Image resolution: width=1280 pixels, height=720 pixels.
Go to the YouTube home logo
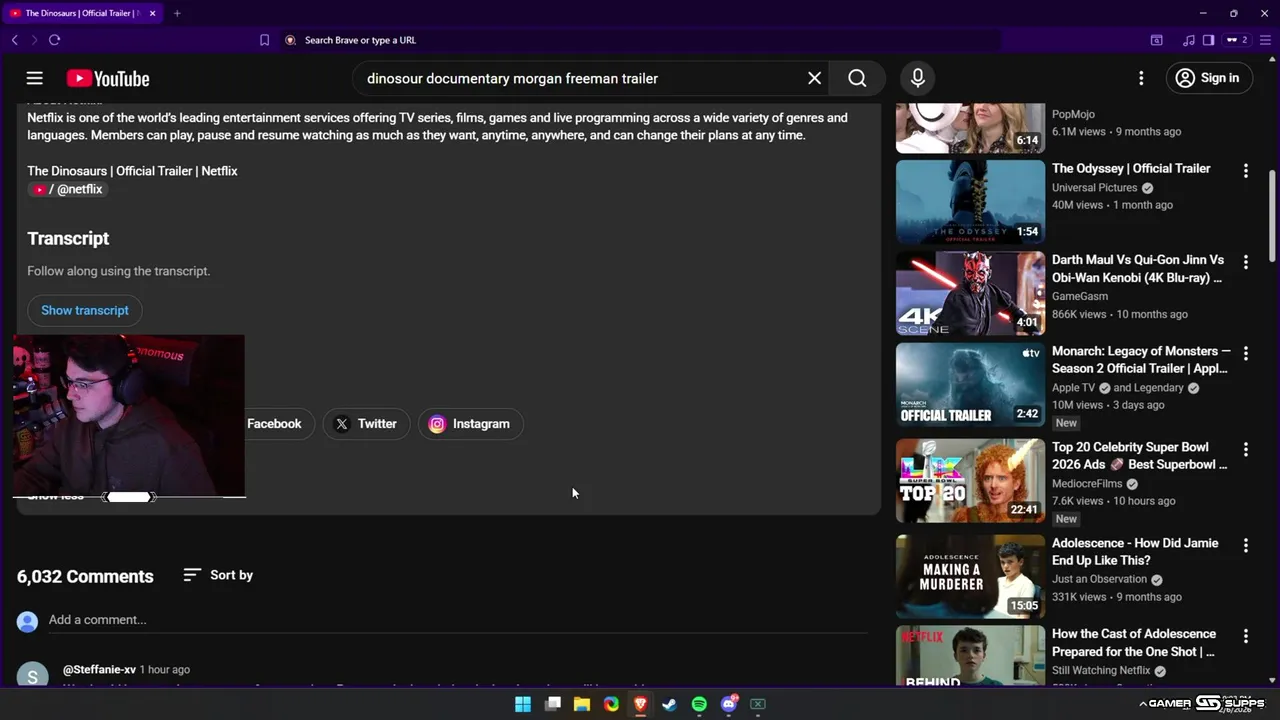108,79
